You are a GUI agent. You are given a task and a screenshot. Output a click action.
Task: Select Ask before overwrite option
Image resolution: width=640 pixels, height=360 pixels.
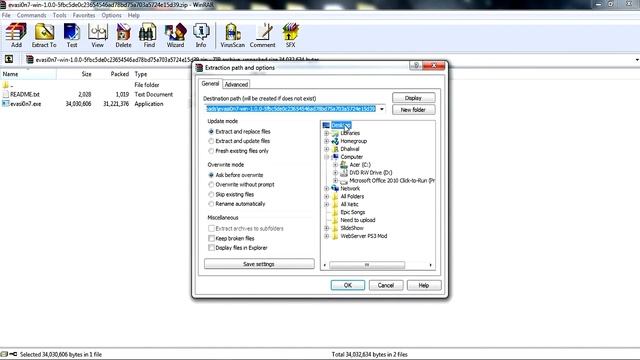pos(211,175)
